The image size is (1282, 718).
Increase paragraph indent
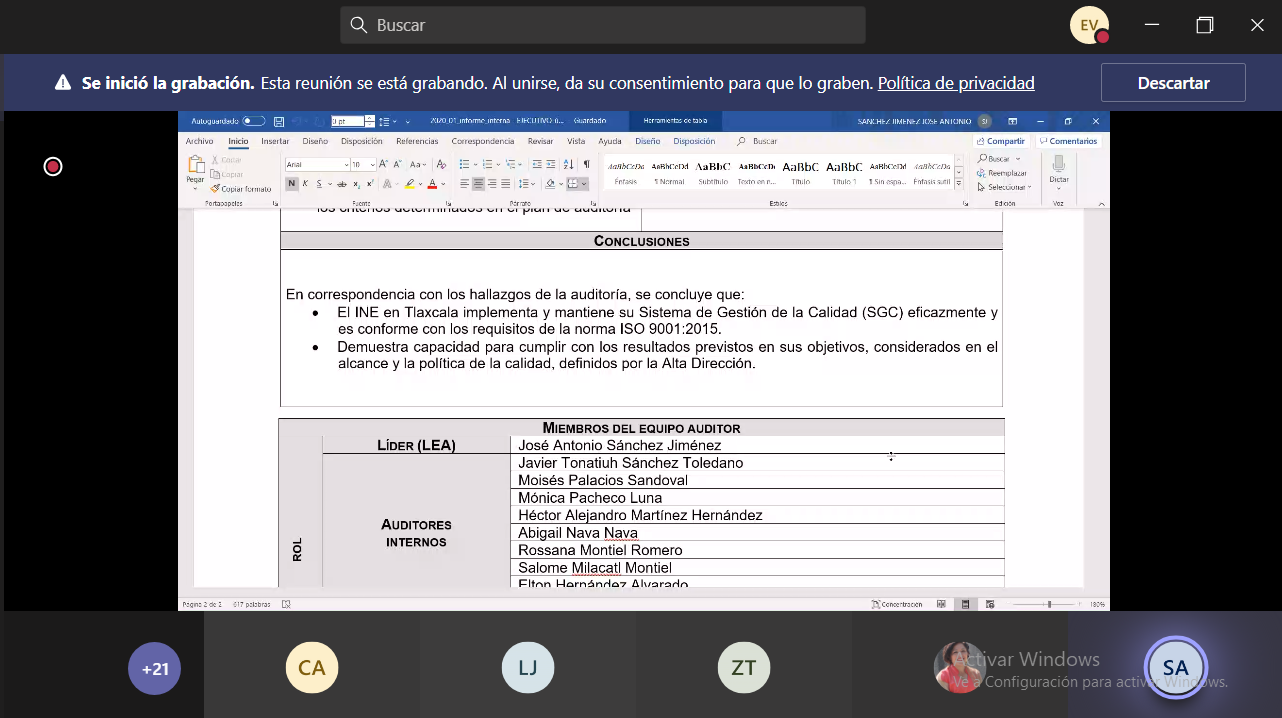click(551, 164)
